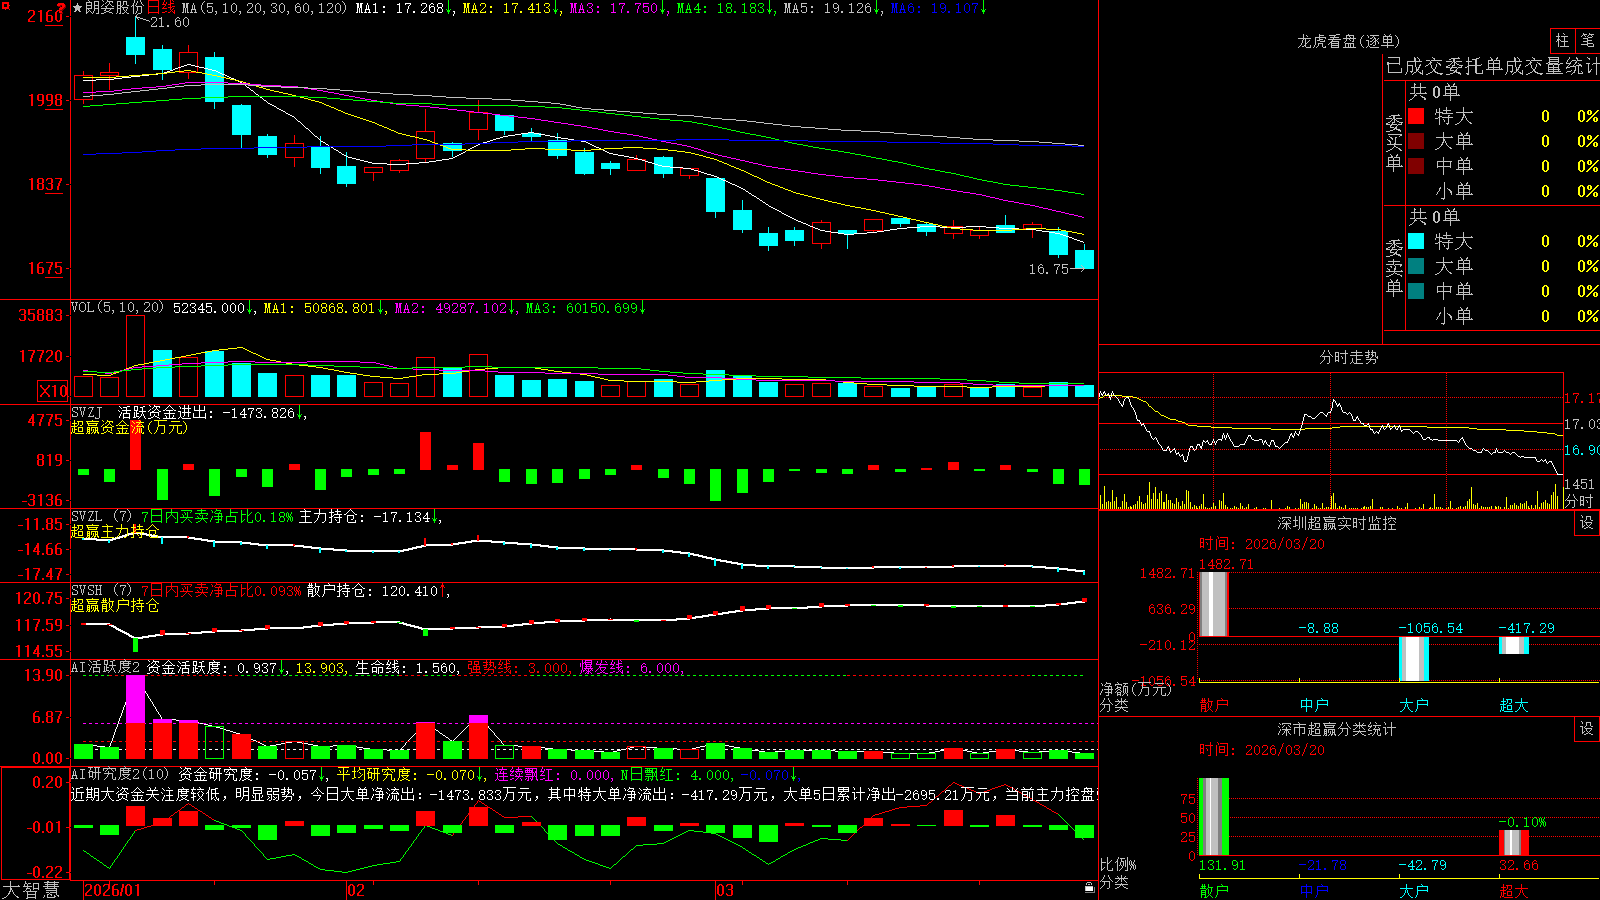Click the MA5: 19.126 value
The height and width of the screenshot is (900, 1600).
832,8
